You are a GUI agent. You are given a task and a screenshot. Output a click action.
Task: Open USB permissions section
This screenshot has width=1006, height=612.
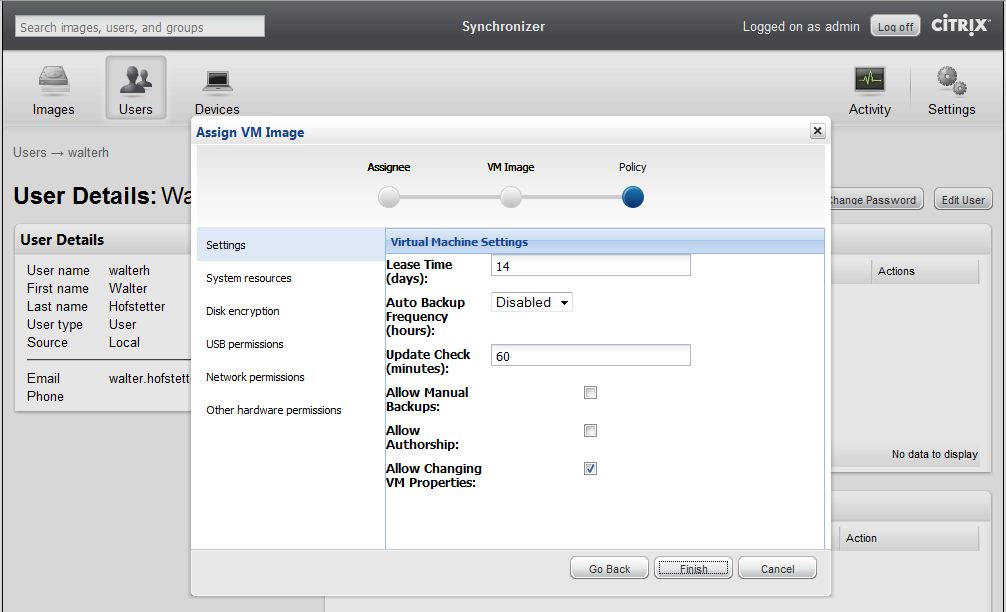245,344
